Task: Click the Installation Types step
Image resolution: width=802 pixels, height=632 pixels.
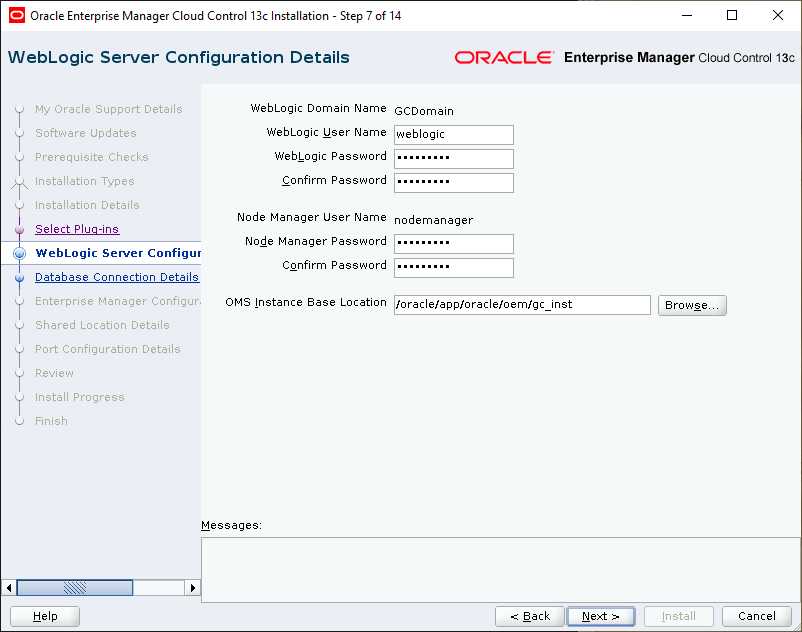Action: click(84, 181)
